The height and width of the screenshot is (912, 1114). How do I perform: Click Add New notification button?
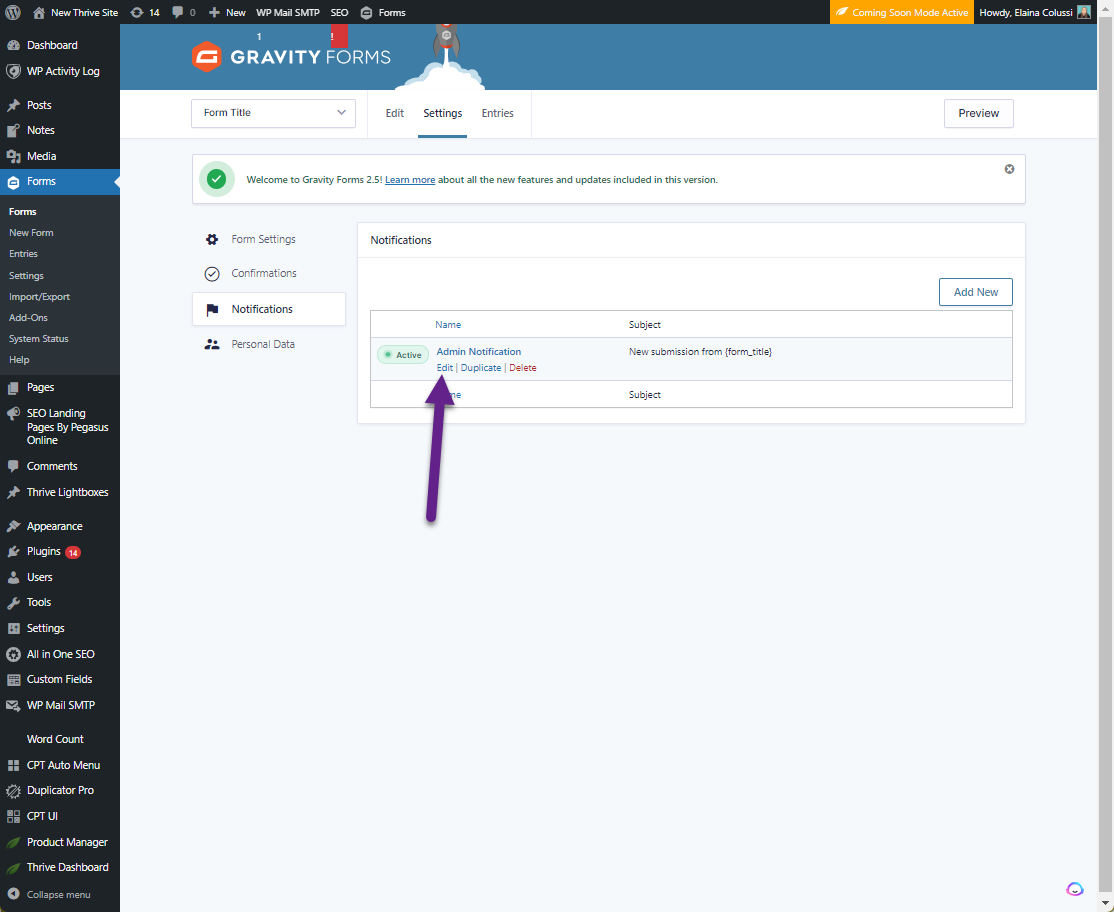[975, 292]
